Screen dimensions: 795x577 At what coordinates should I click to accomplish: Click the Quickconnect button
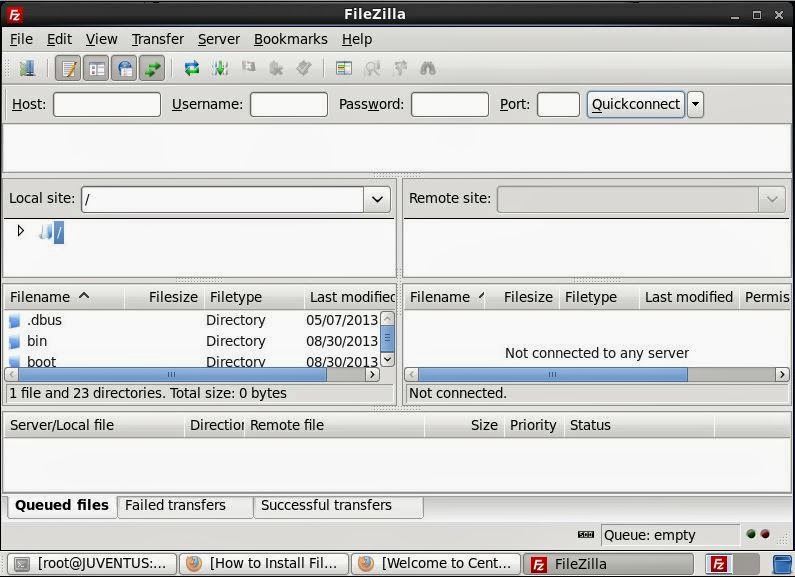[x=636, y=104]
